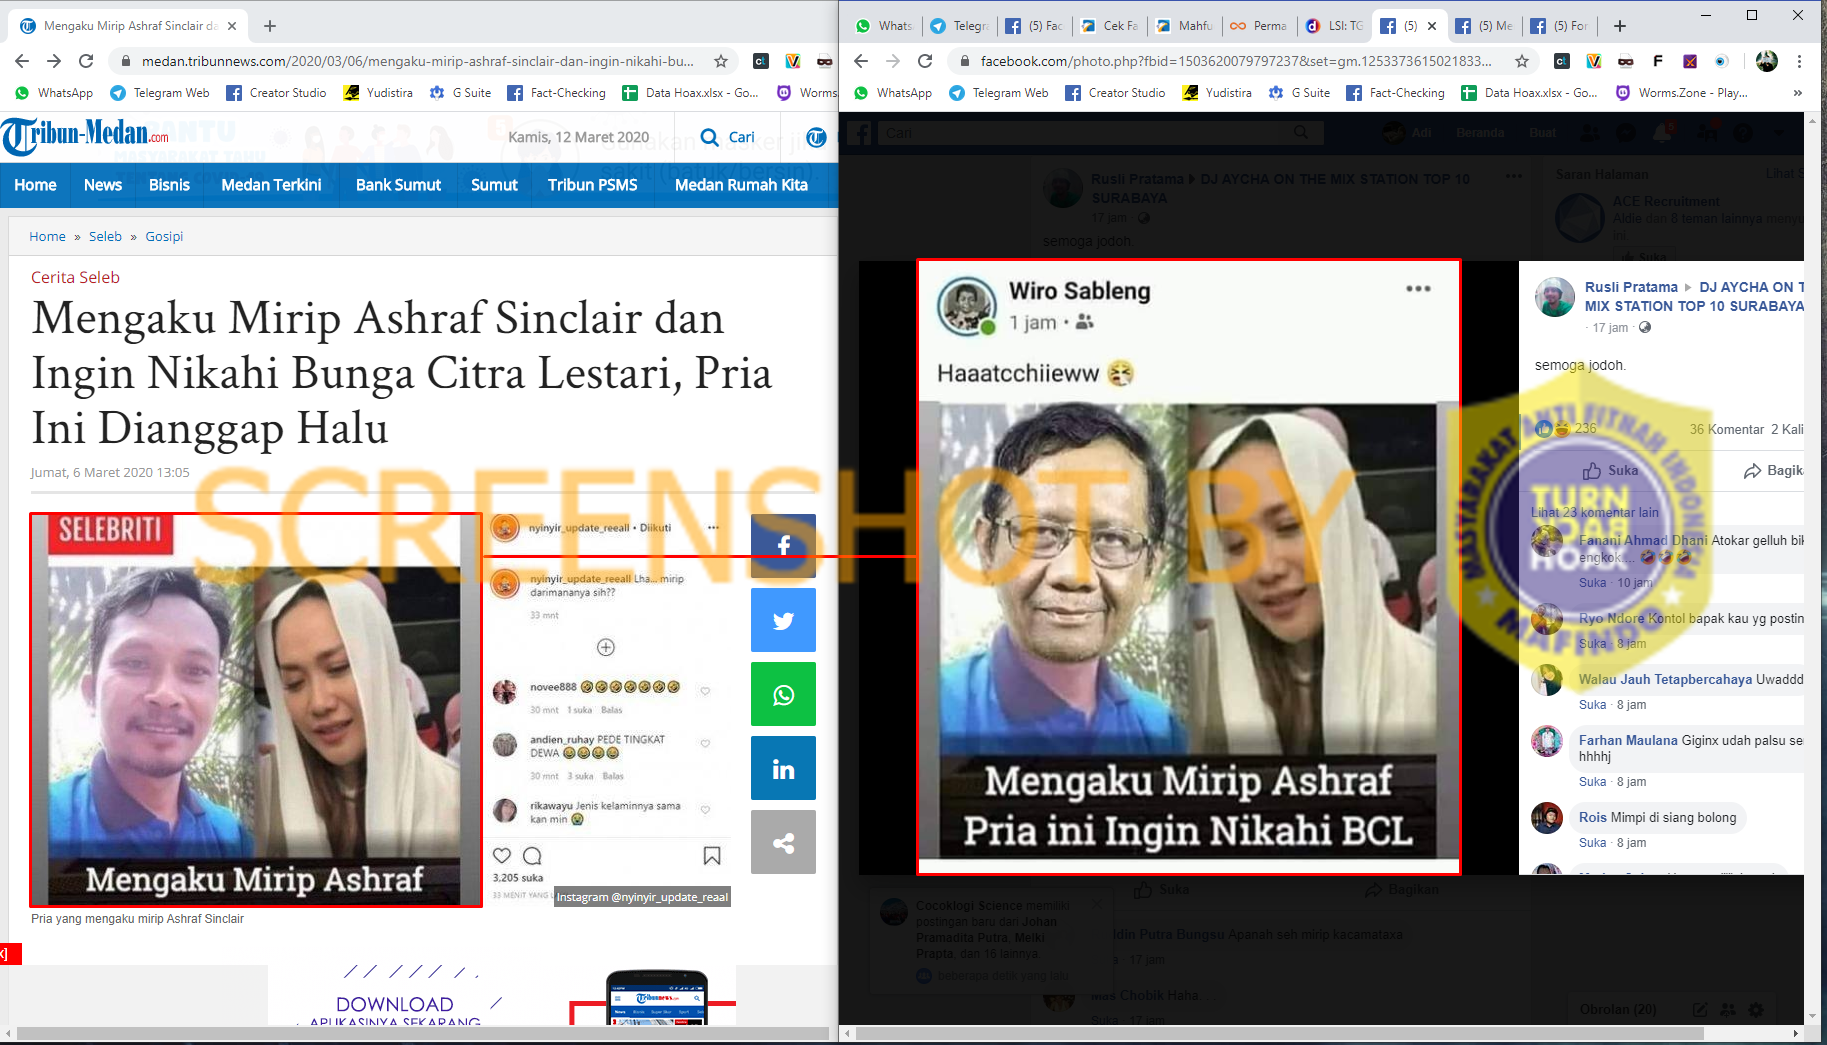This screenshot has width=1827, height=1045.
Task: Click the Bagikan share button on the post
Action: [x=1774, y=470]
